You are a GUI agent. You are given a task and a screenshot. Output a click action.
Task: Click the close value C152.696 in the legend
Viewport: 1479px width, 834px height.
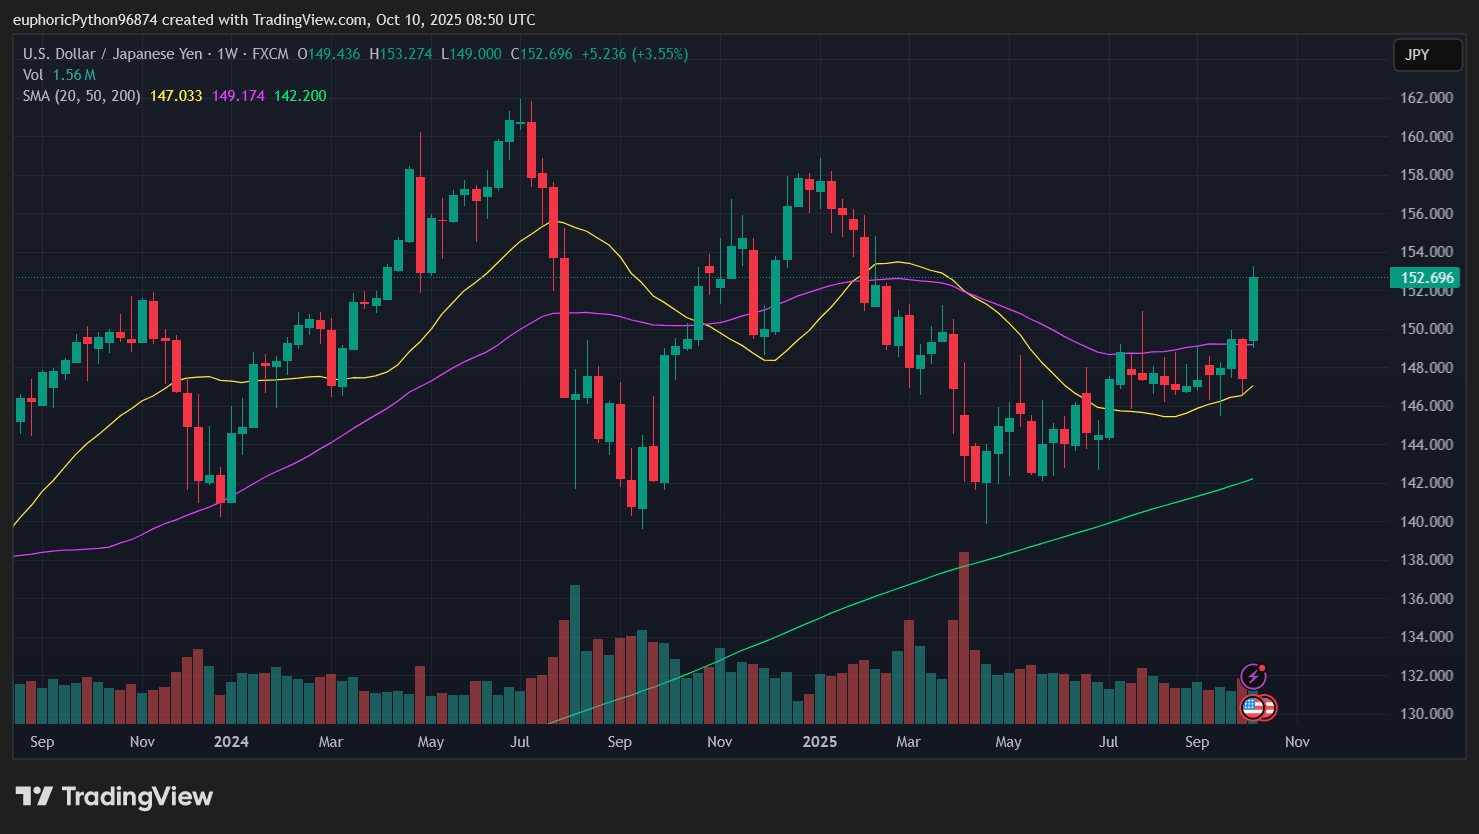(x=541, y=54)
